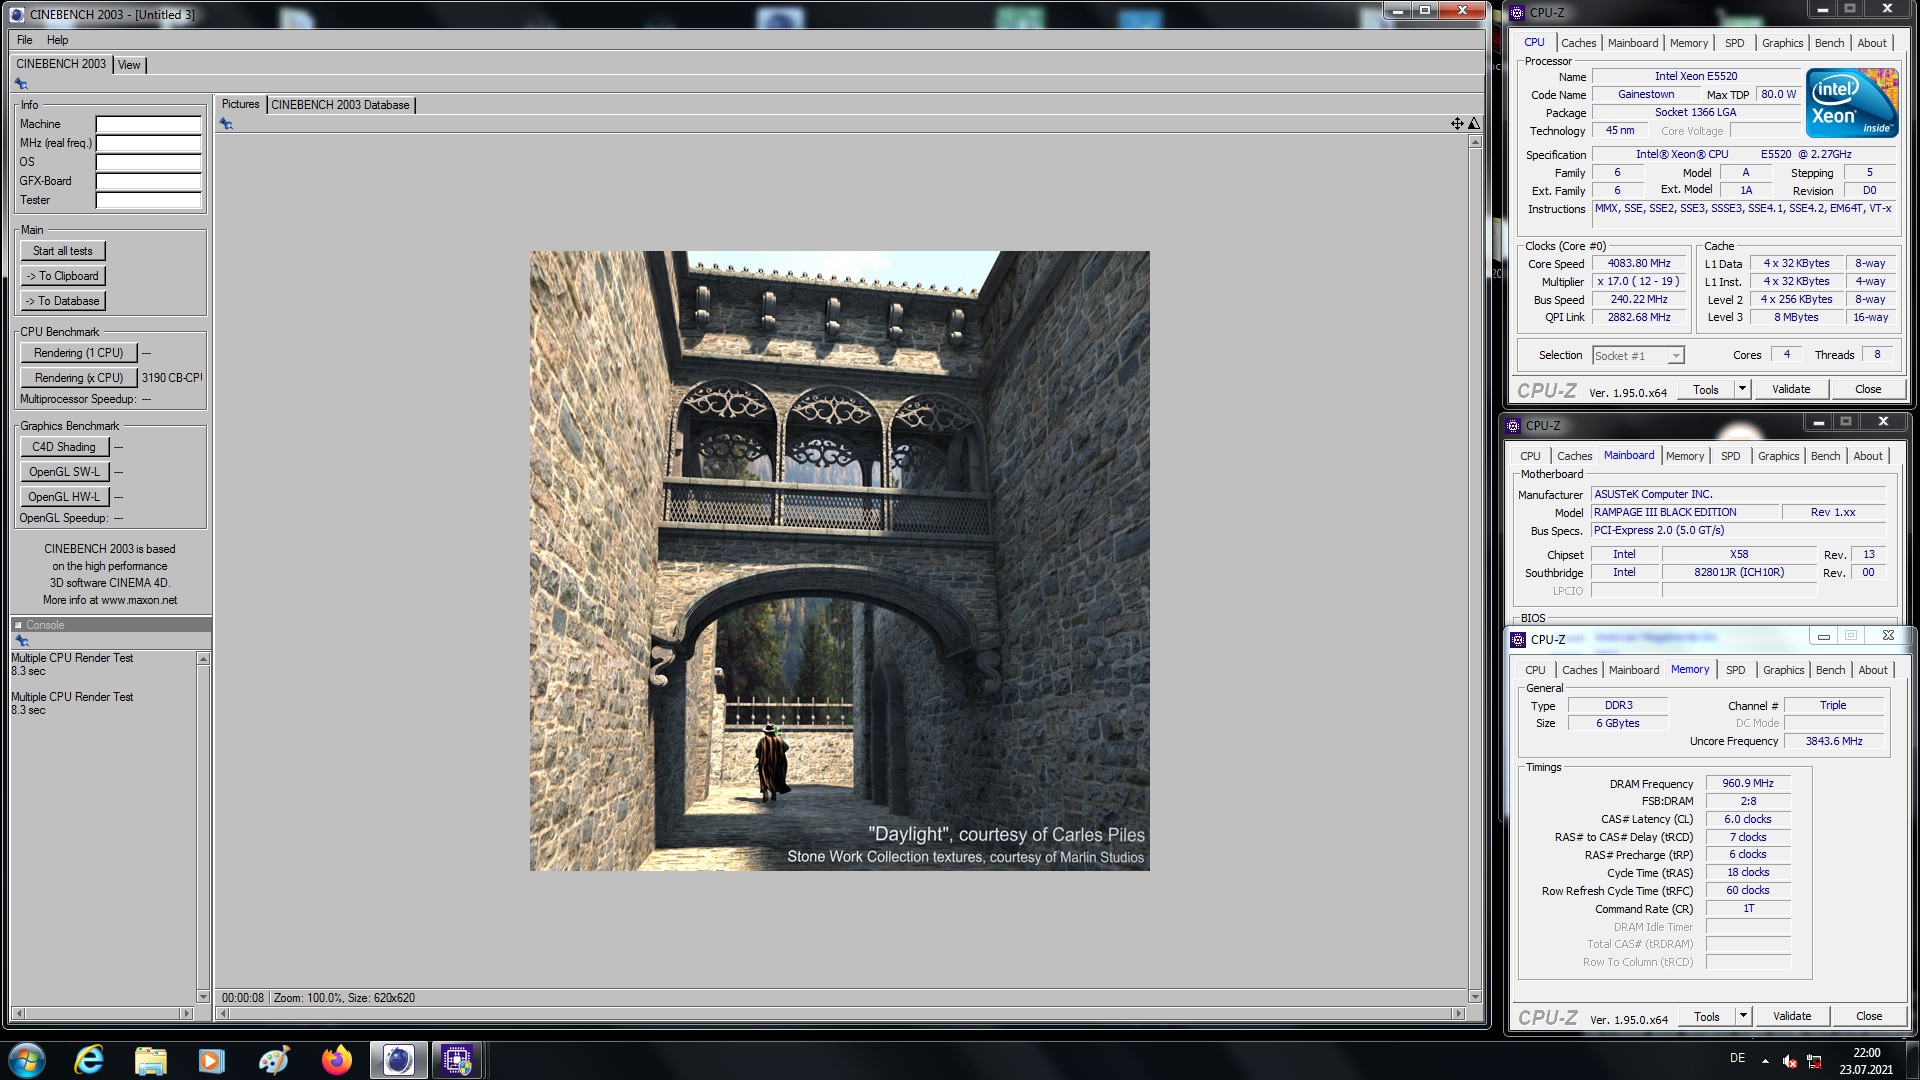Open Tools dropdown arrow in Memory CPU-Z window

pyautogui.click(x=1743, y=1016)
